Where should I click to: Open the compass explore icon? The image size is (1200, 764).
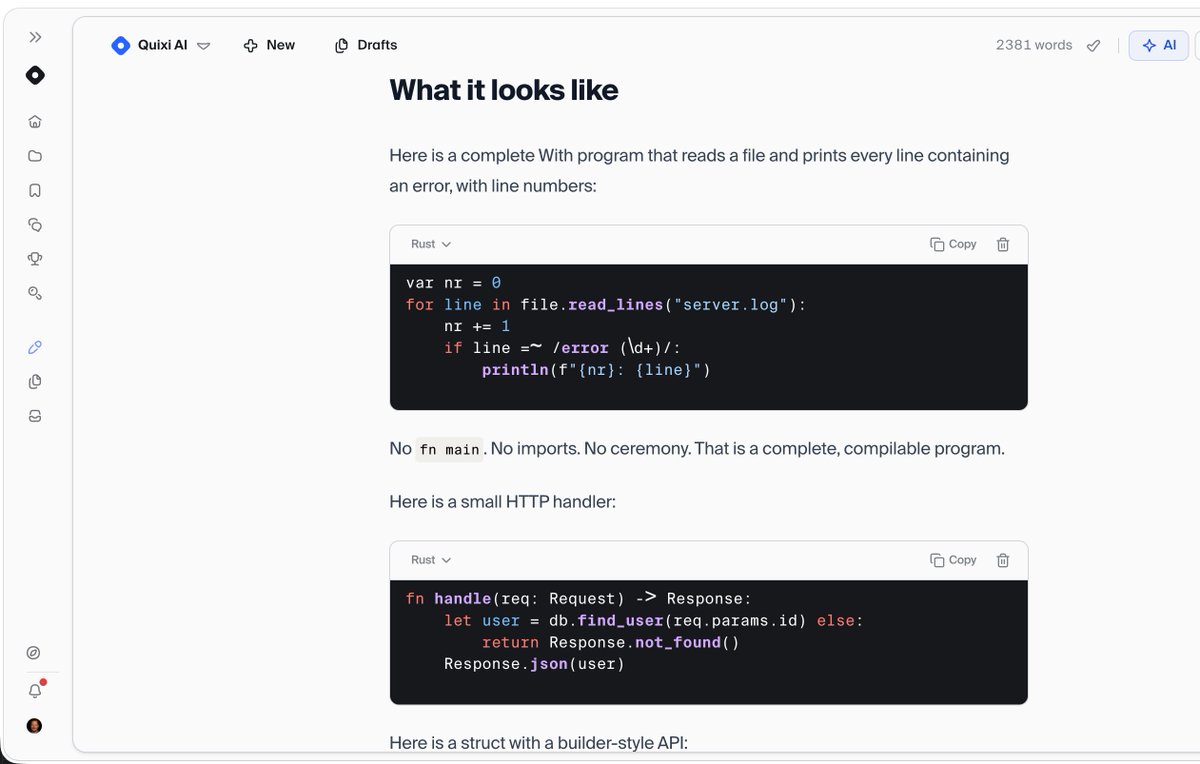(34, 653)
